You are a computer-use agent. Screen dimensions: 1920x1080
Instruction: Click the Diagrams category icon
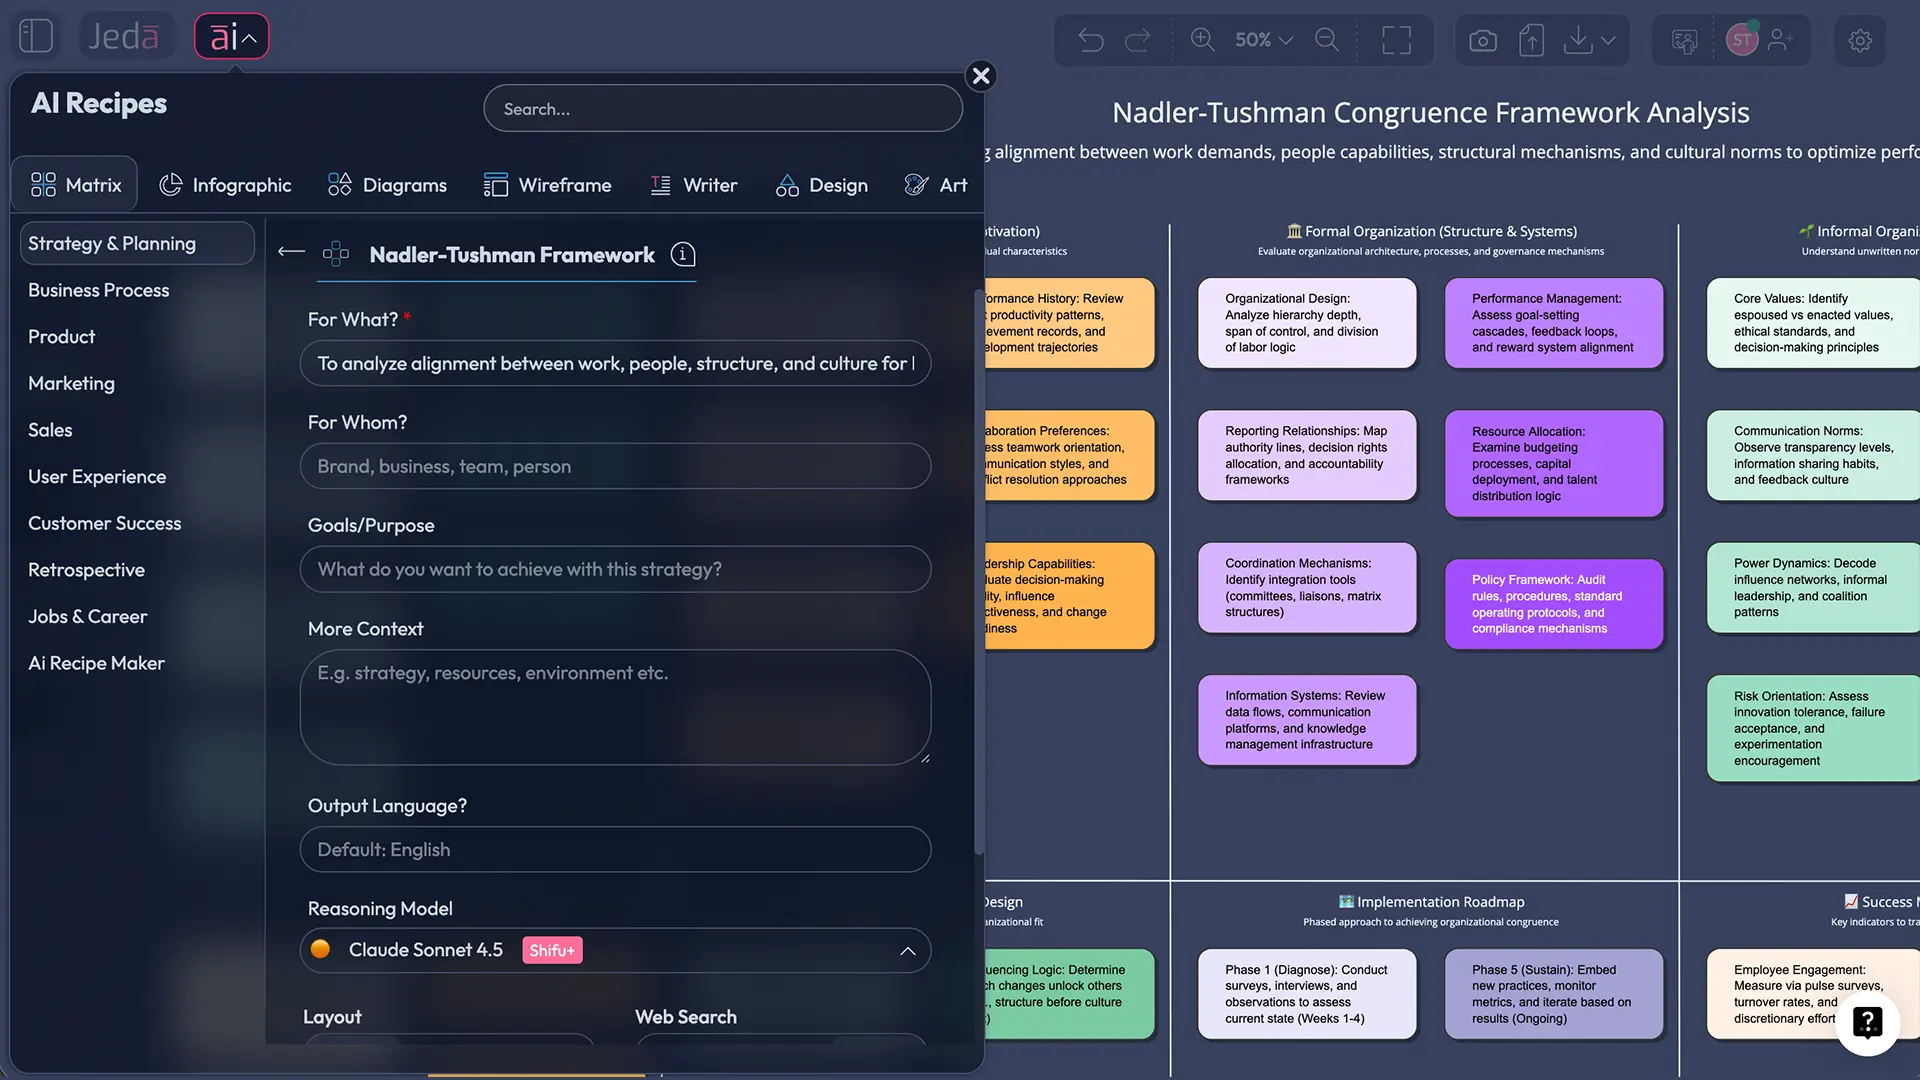coord(338,184)
